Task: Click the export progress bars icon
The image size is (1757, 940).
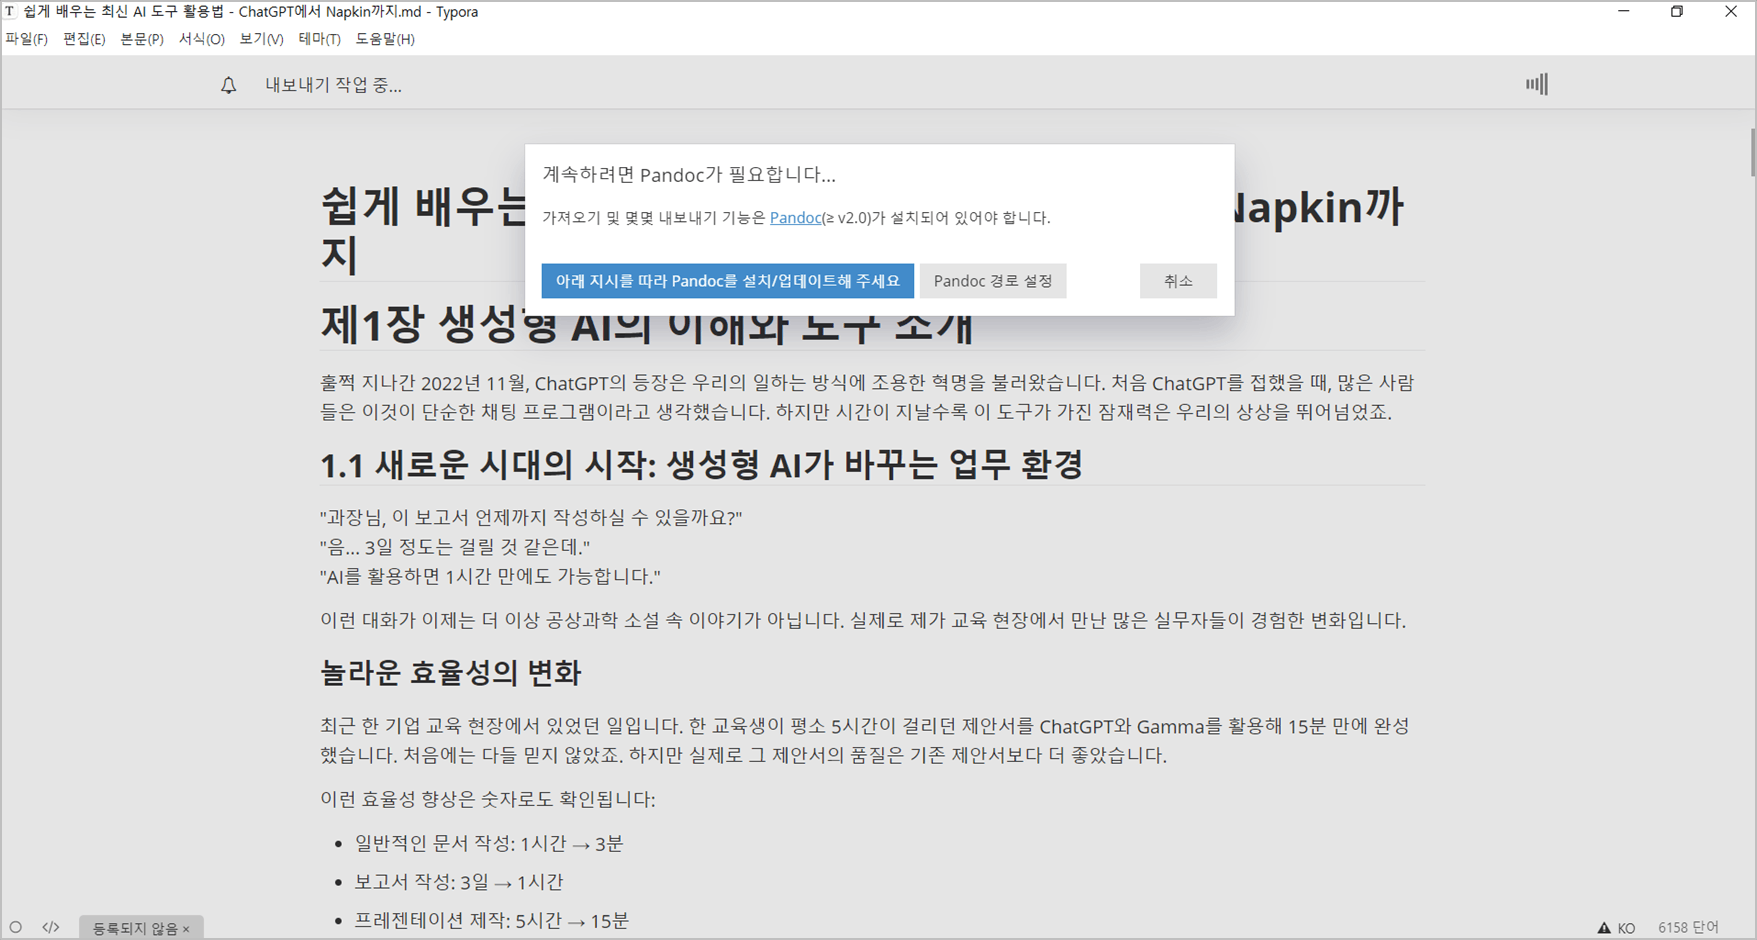Action: (1537, 84)
